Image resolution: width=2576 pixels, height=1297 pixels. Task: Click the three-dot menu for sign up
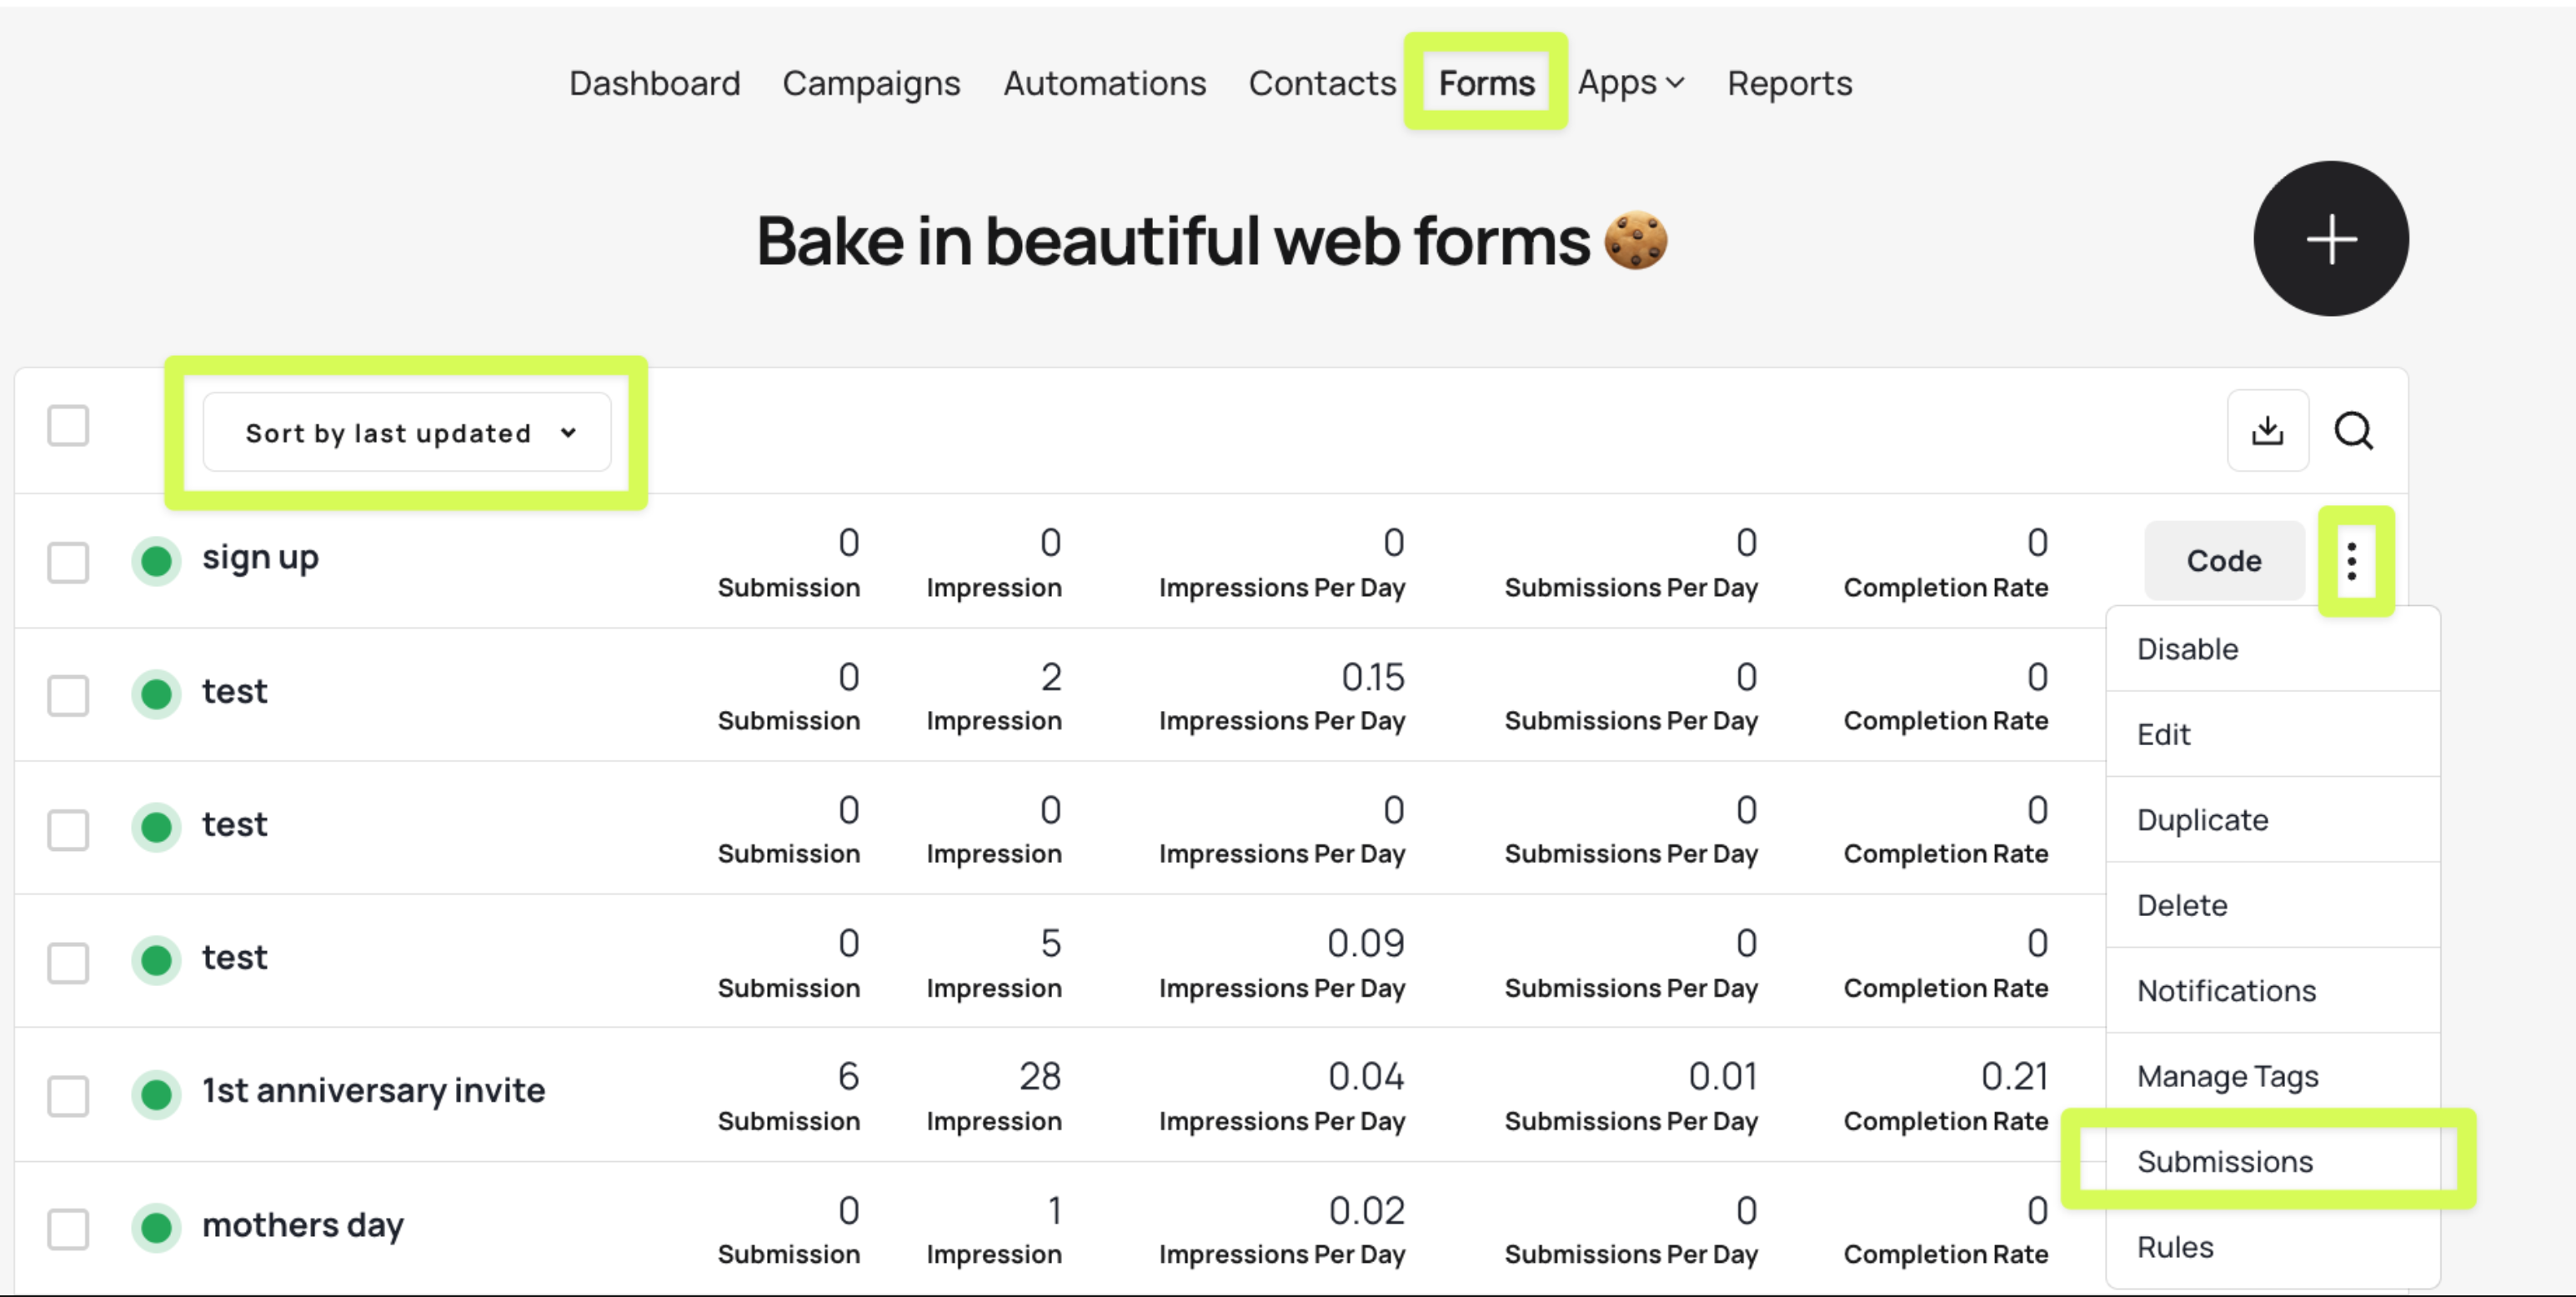pyautogui.click(x=2352, y=561)
